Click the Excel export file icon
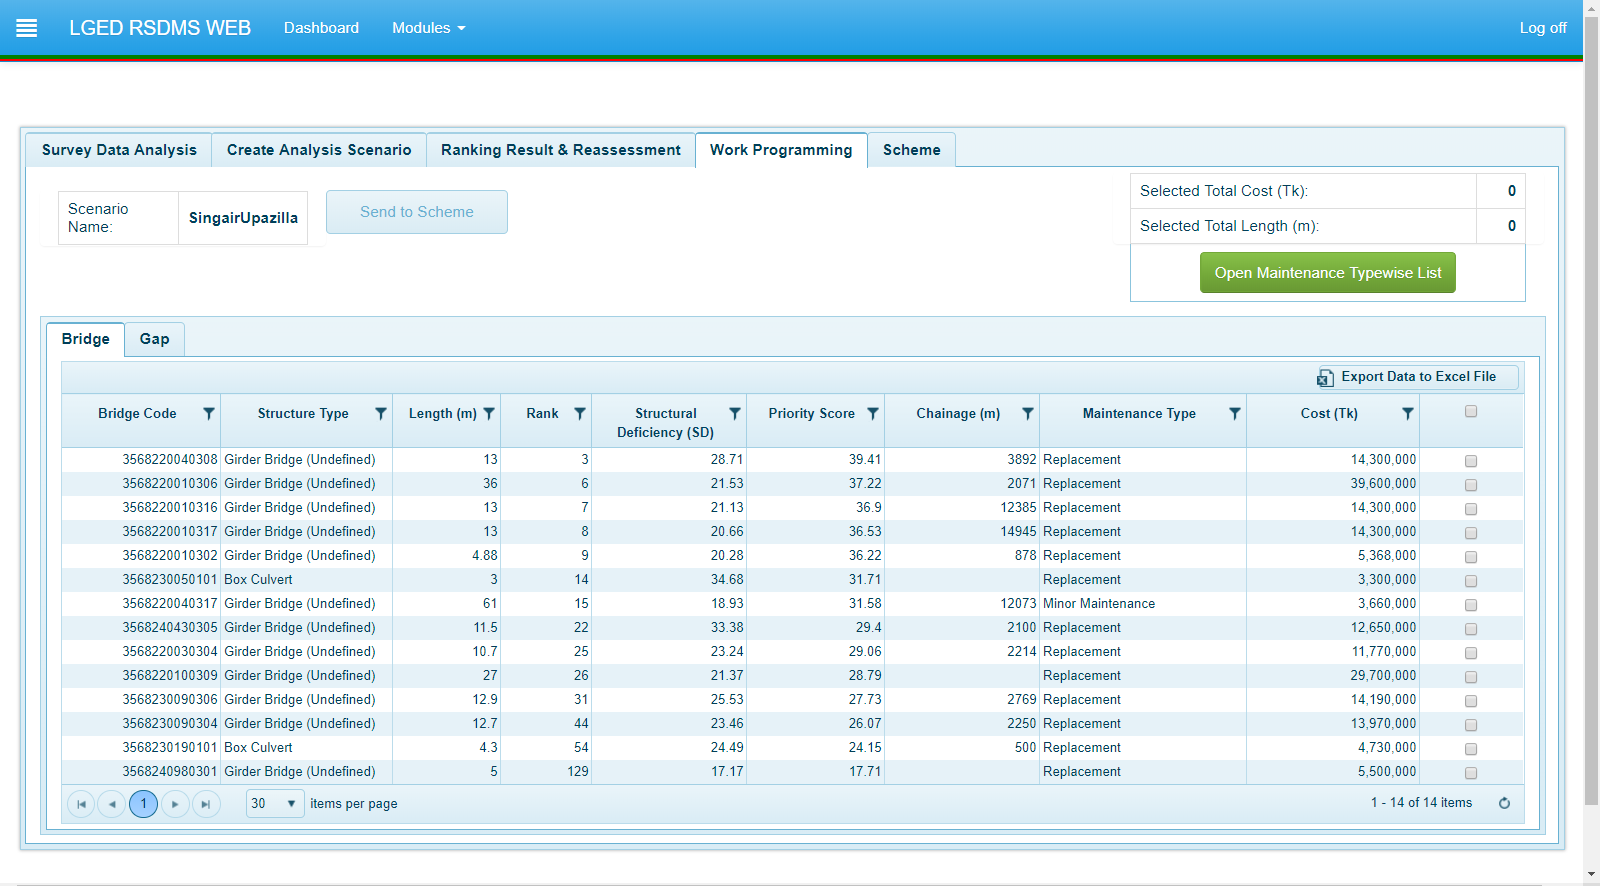The width and height of the screenshot is (1600, 886). (1325, 377)
